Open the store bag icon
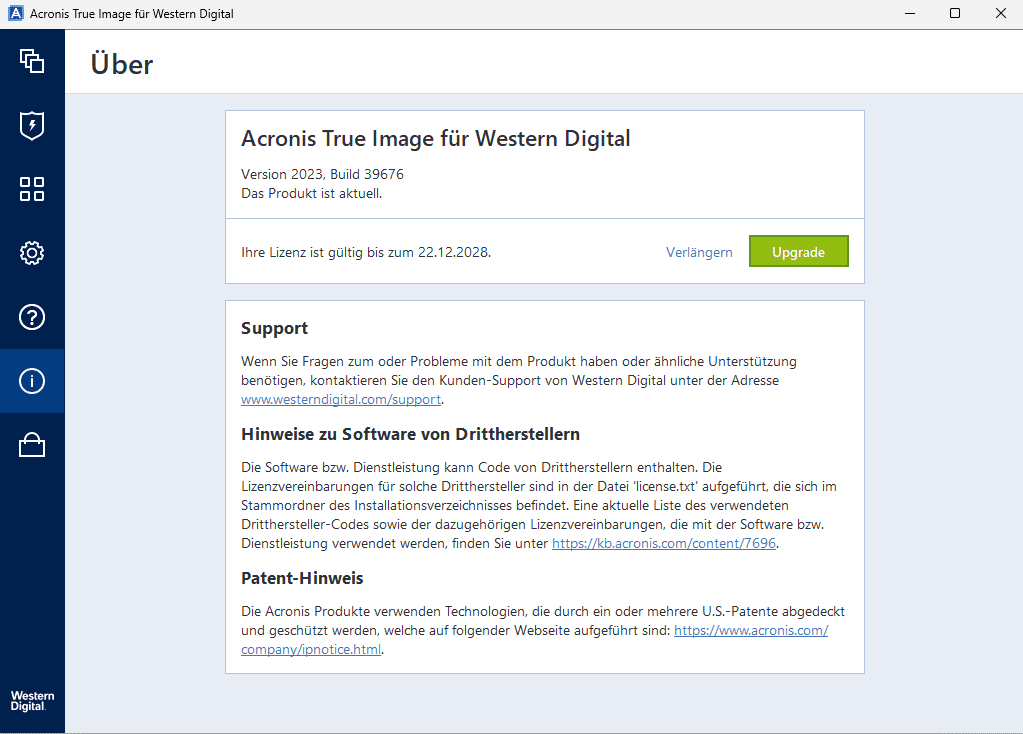The image size is (1023, 734). click(x=32, y=445)
